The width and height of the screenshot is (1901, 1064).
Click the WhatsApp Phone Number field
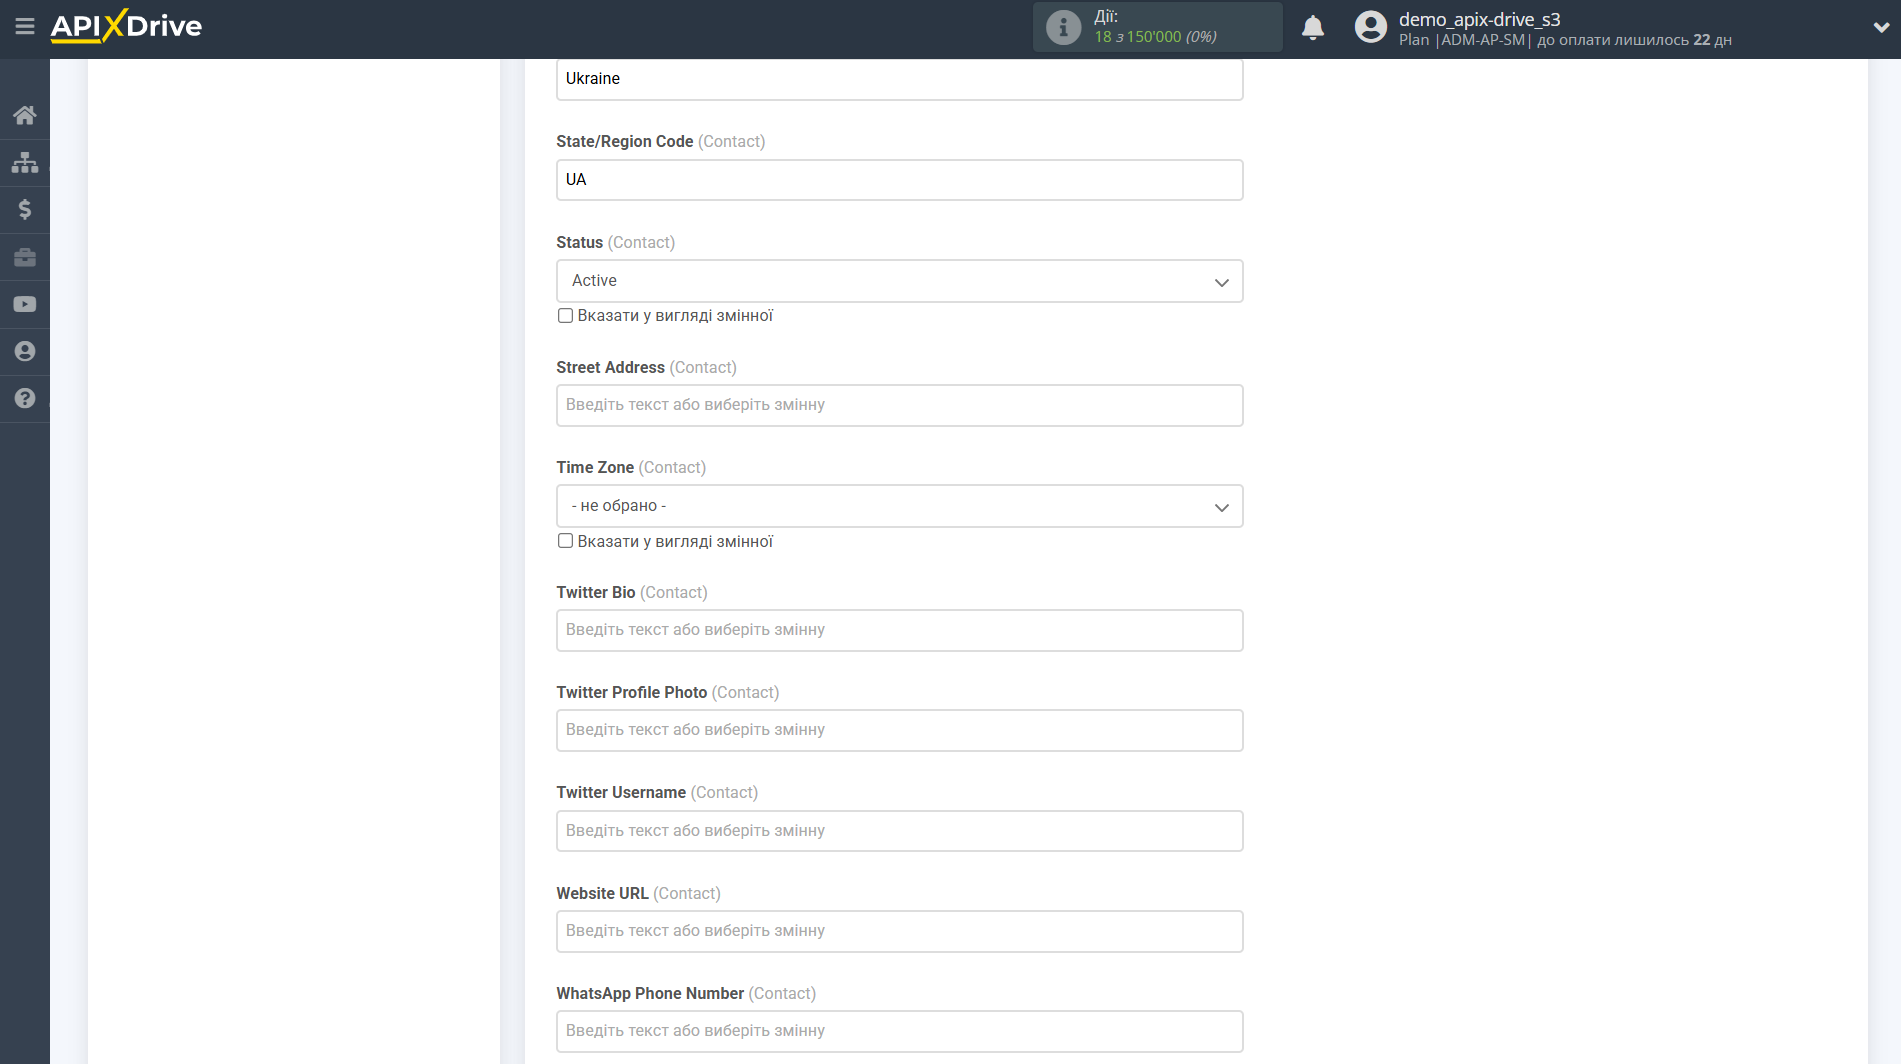click(x=899, y=1031)
